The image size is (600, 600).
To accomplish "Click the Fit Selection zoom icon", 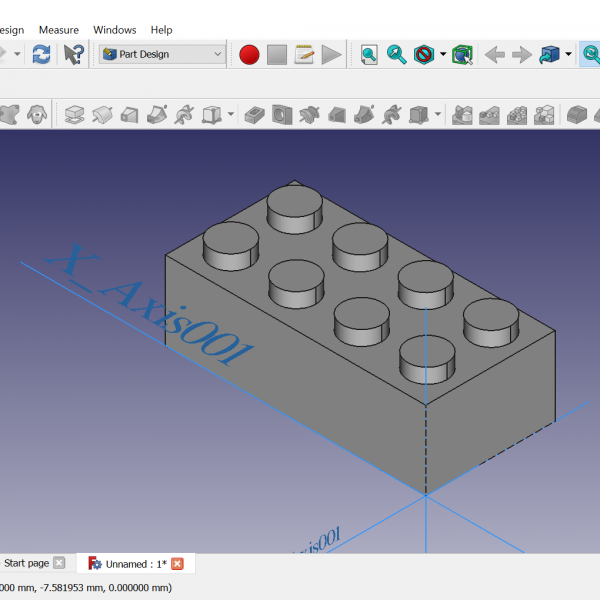I will pyautogui.click(x=397, y=55).
